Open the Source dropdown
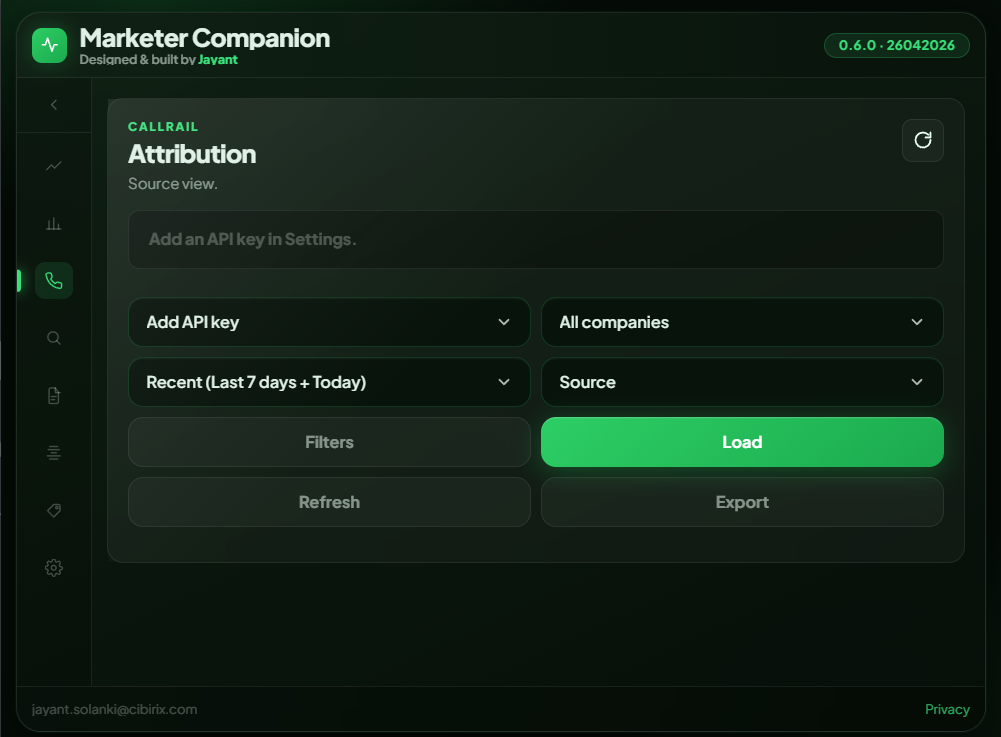Image resolution: width=1001 pixels, height=737 pixels. [x=742, y=382]
